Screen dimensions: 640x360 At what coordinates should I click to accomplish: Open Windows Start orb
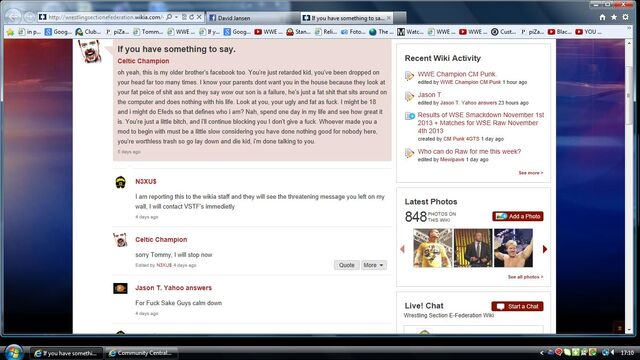(x=13, y=352)
